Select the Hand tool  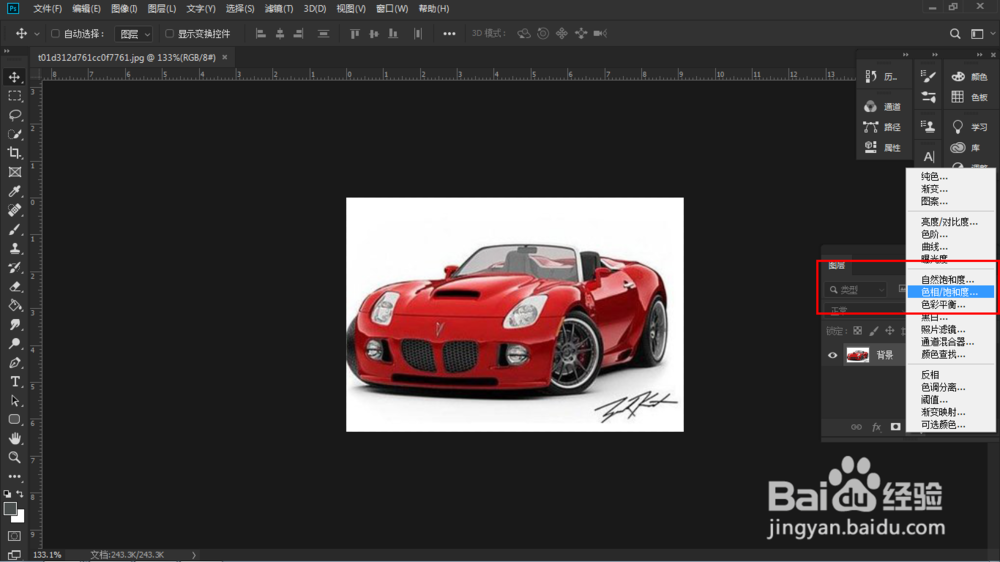[x=14, y=439]
